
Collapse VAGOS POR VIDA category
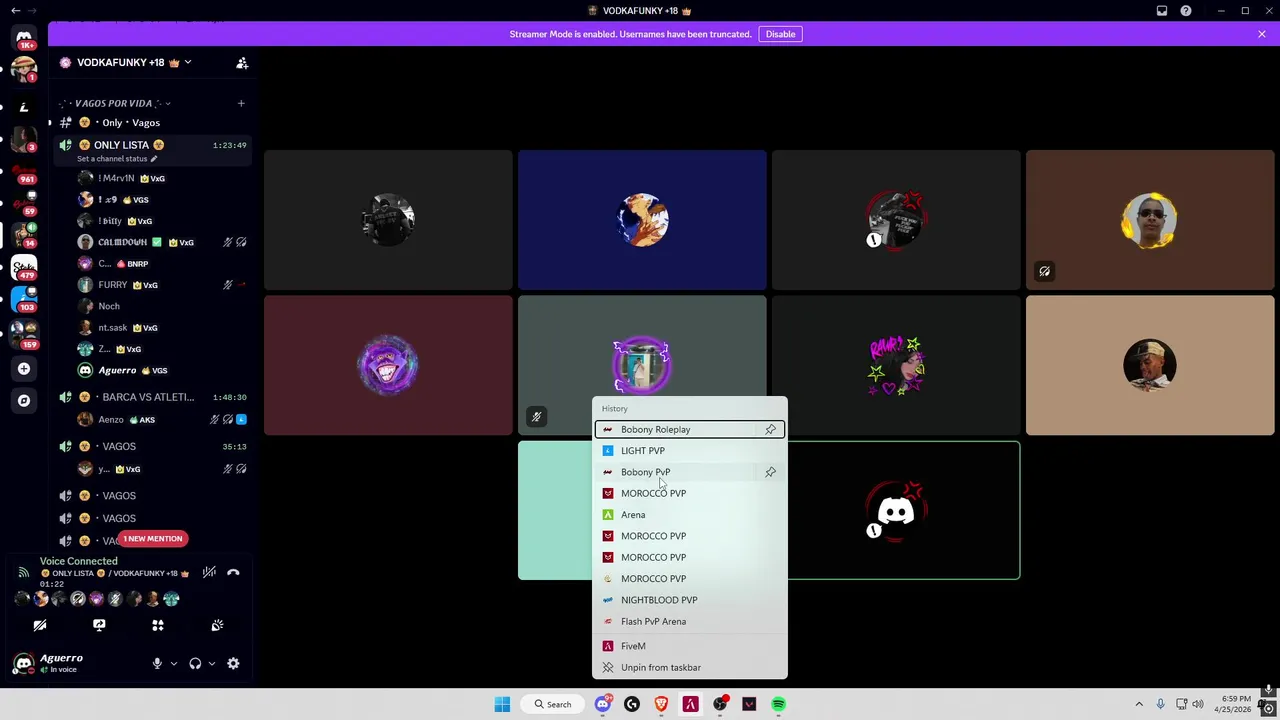115,103
